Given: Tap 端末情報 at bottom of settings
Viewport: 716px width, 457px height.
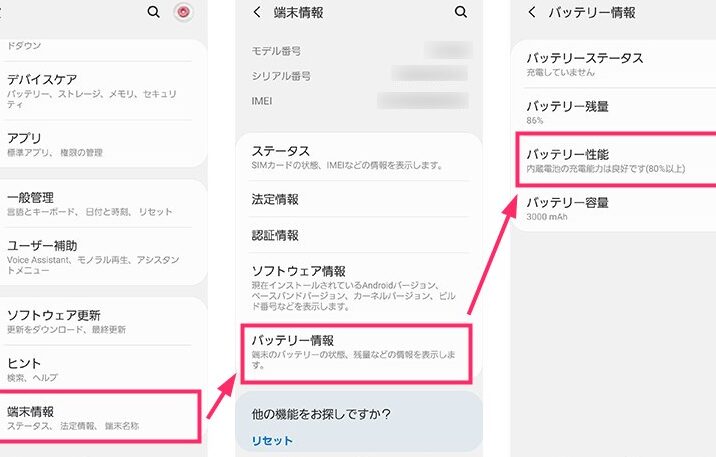Looking at the screenshot, I should (x=100, y=417).
